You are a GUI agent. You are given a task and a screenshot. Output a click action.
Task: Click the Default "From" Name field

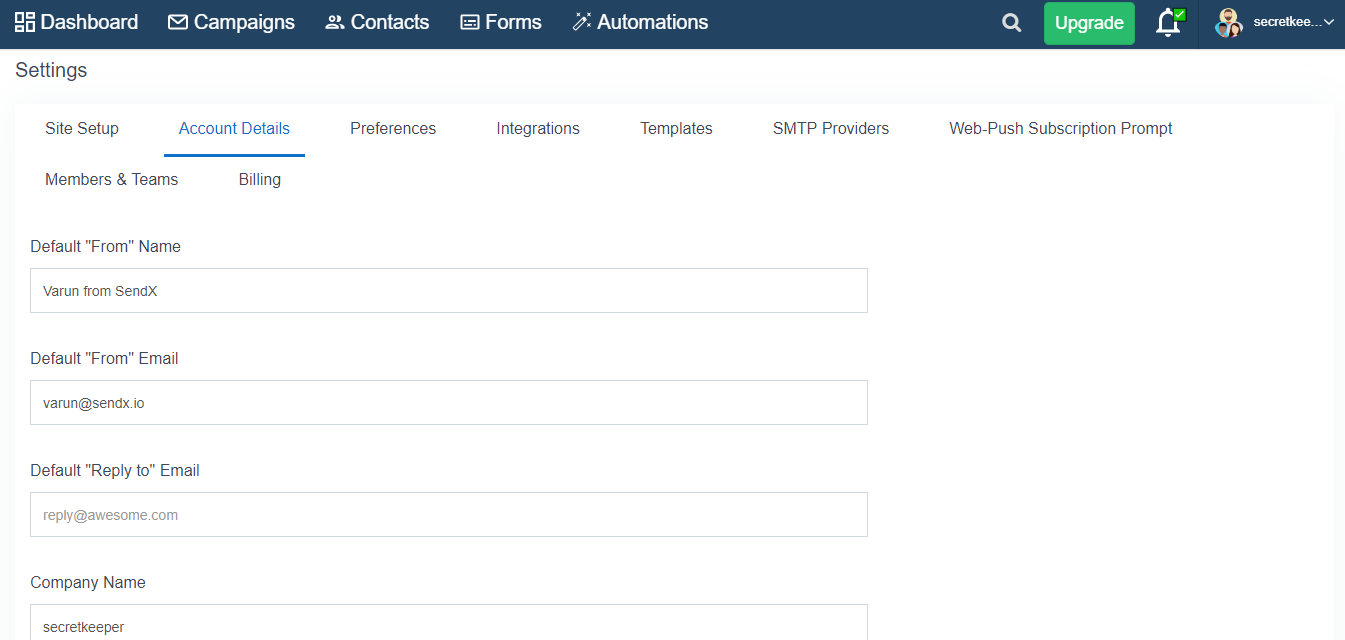[x=449, y=290]
